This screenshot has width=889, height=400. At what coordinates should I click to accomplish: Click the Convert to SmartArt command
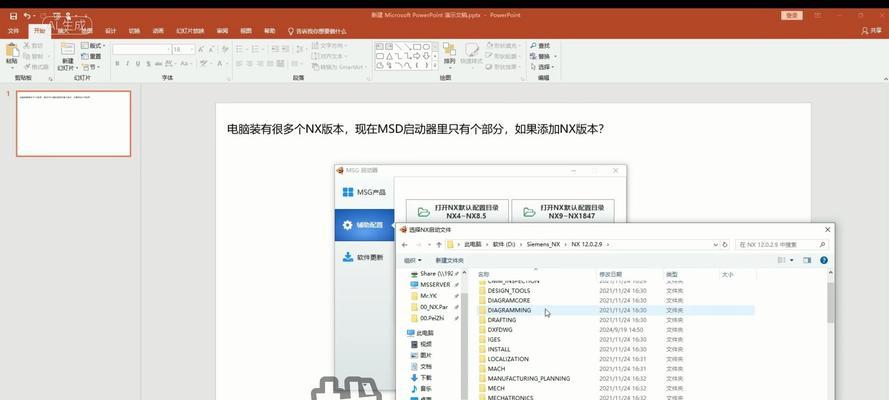340,67
